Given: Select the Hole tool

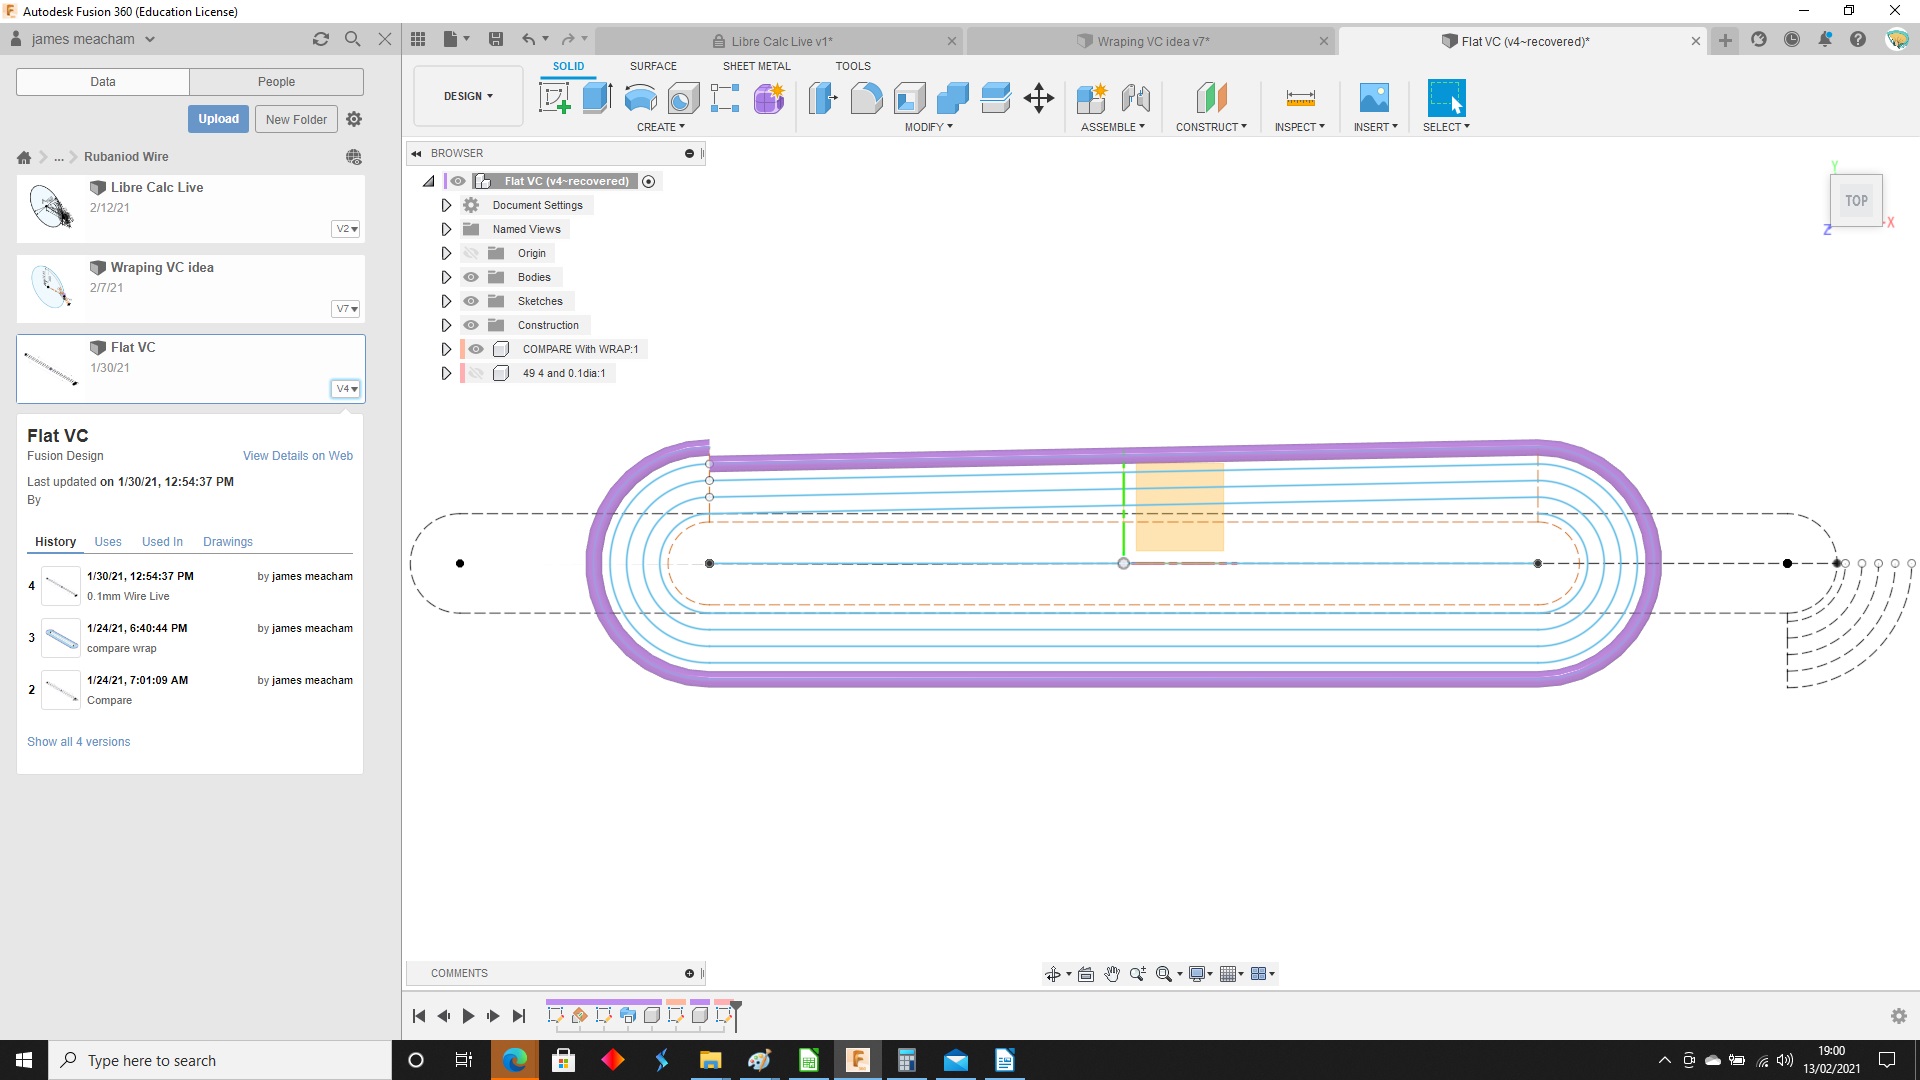Looking at the screenshot, I should 683,98.
